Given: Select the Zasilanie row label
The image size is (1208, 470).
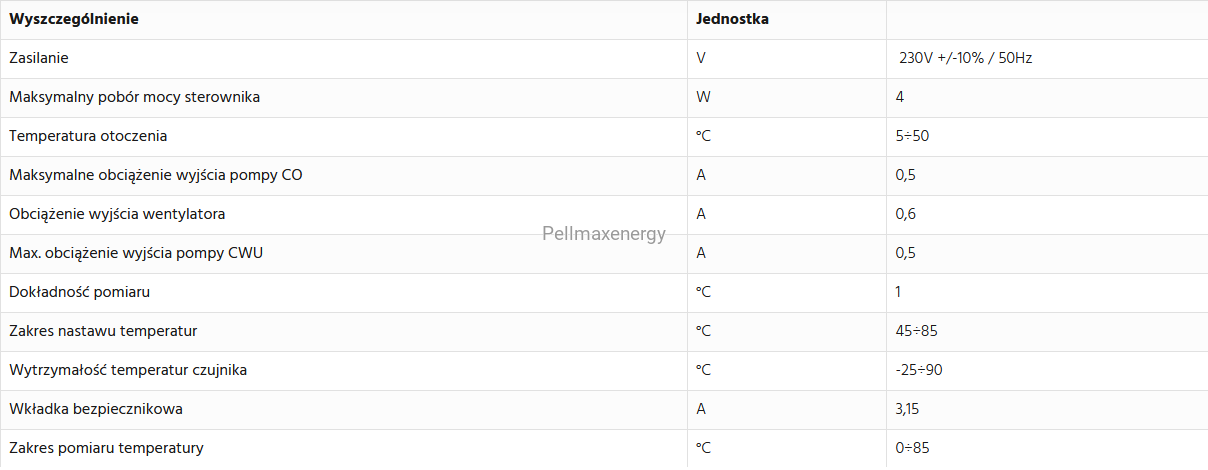Looking at the screenshot, I should pyautogui.click(x=39, y=58).
